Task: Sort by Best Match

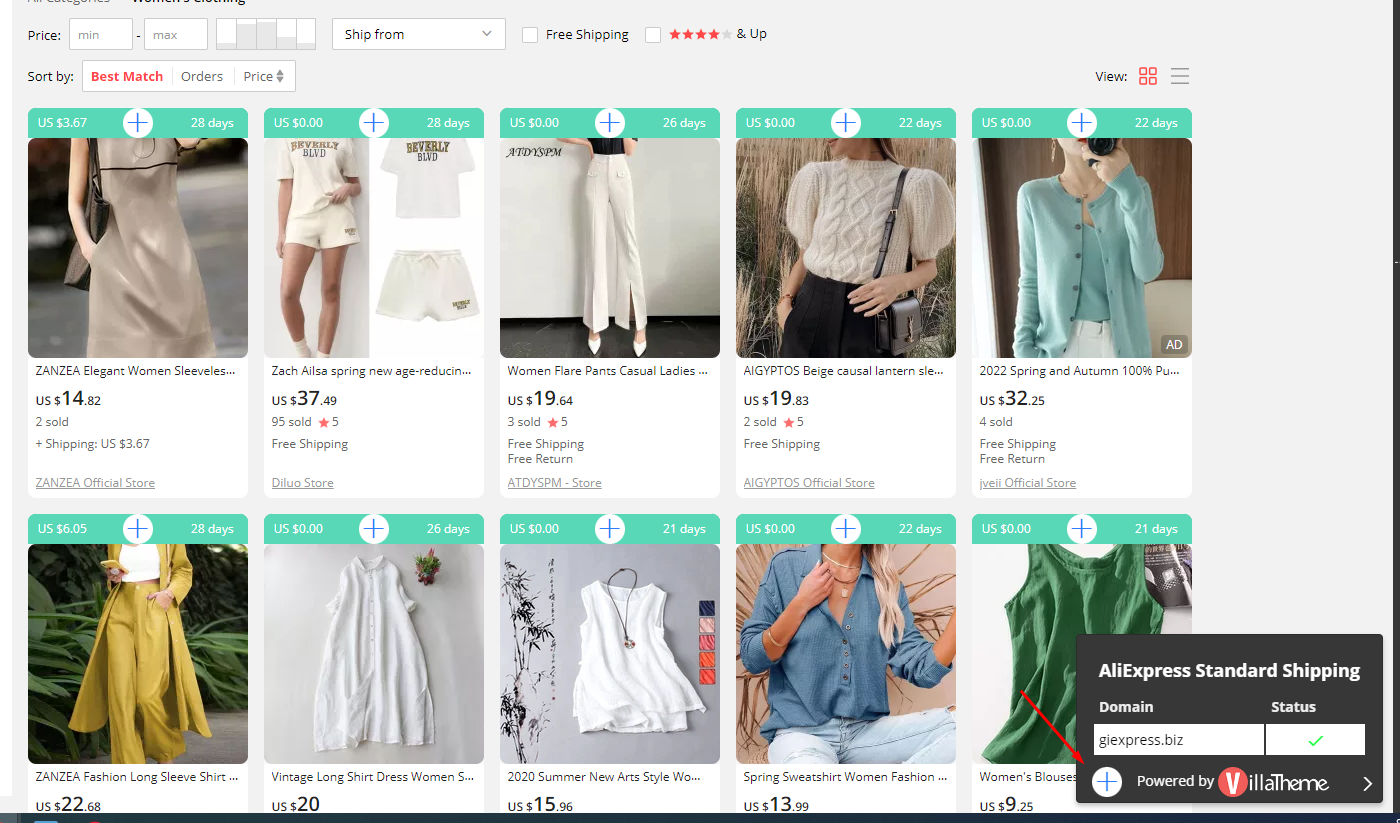Action: point(127,76)
